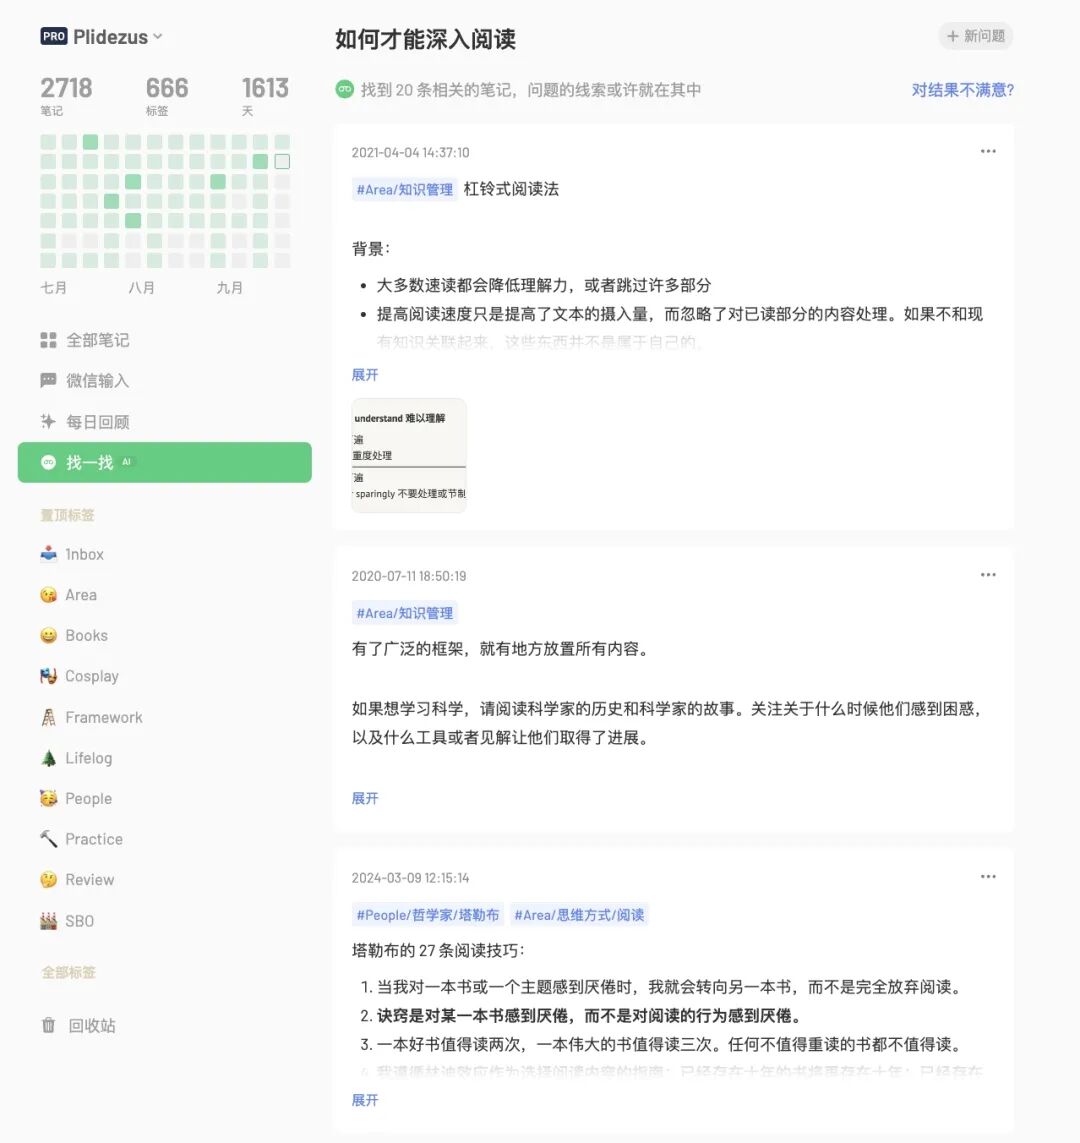The width and height of the screenshot is (1080, 1143).
Task: Select 找一找 AI menu item
Action: (x=165, y=462)
